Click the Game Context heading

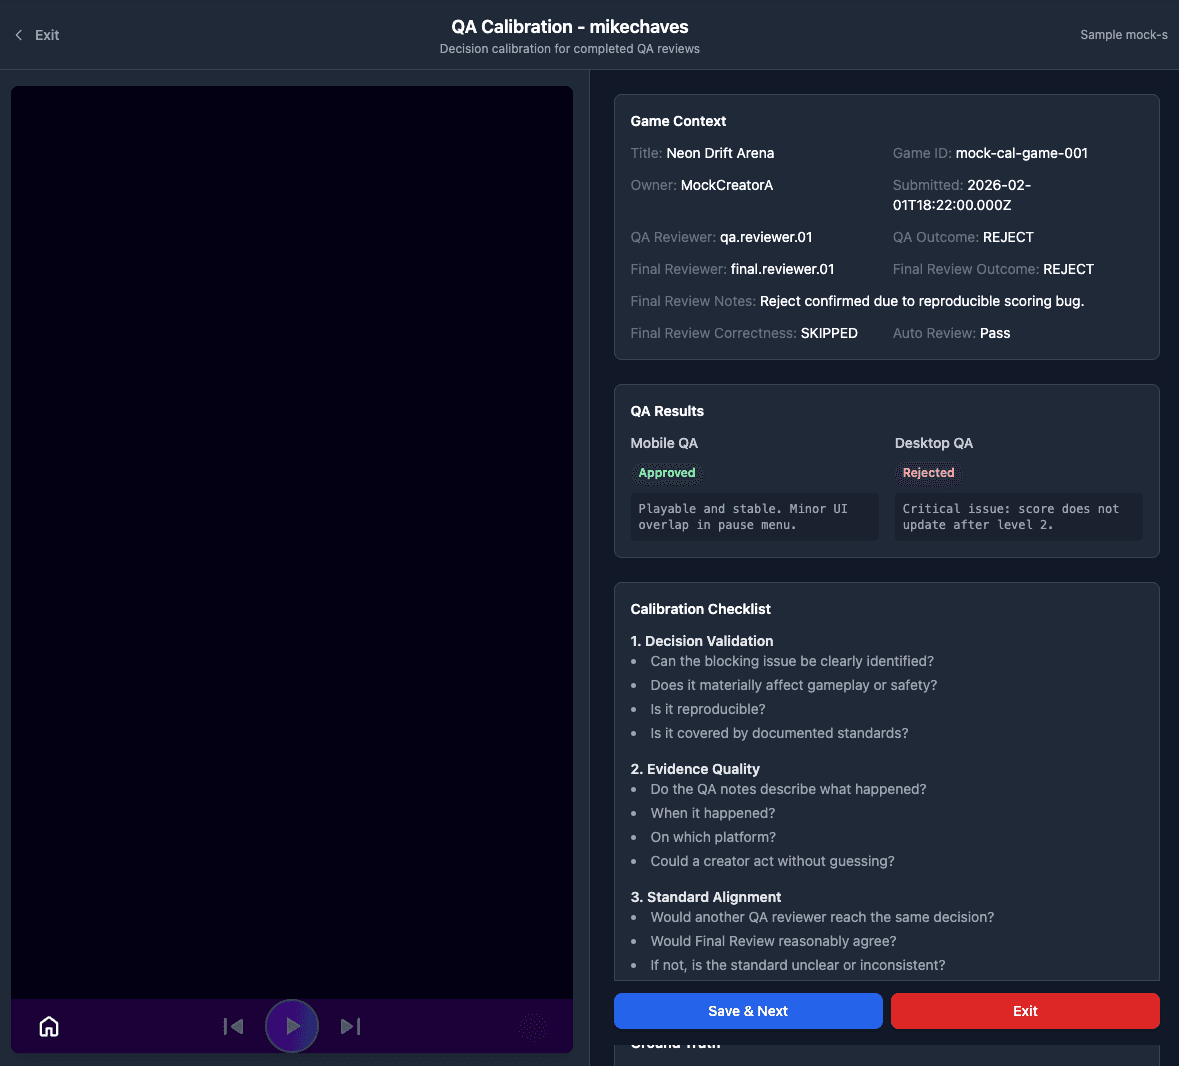click(x=677, y=121)
